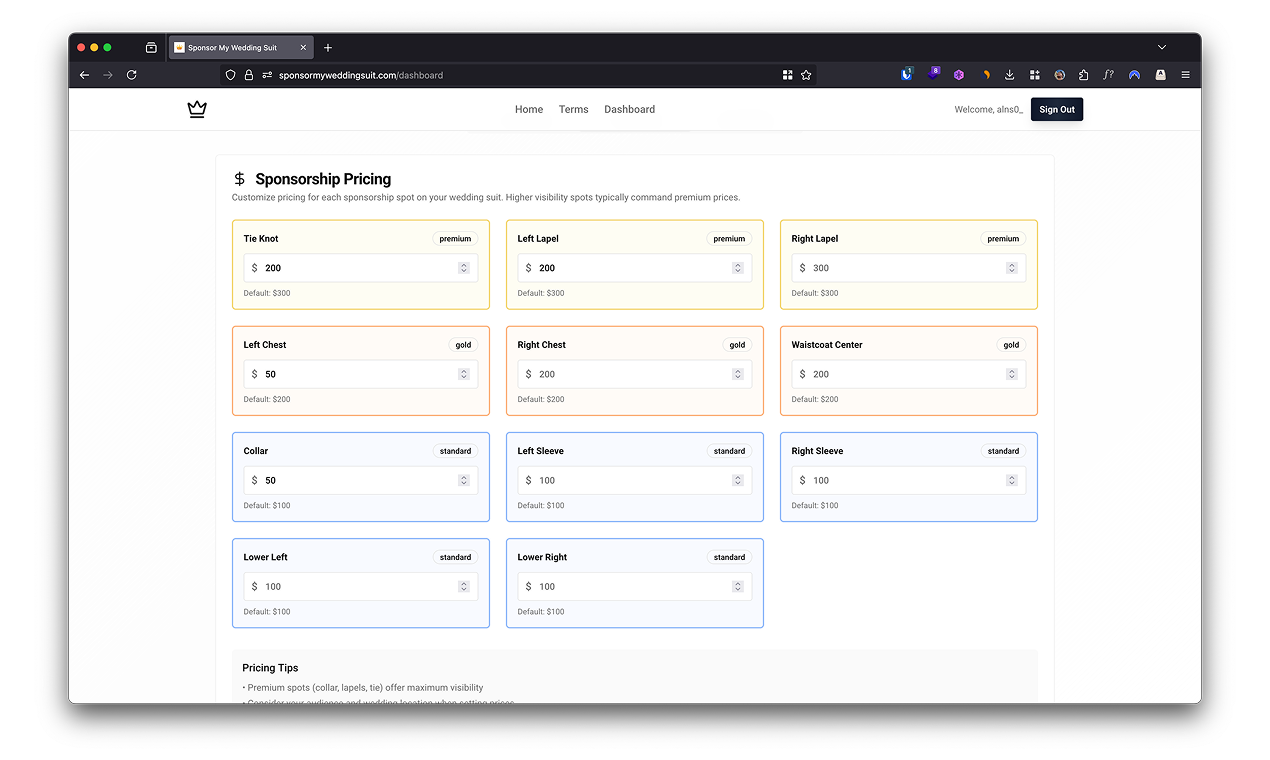Viewport: 1270px width, 760px height.
Task: Click the Right Sleeve price stepper arrows
Action: 1012,480
